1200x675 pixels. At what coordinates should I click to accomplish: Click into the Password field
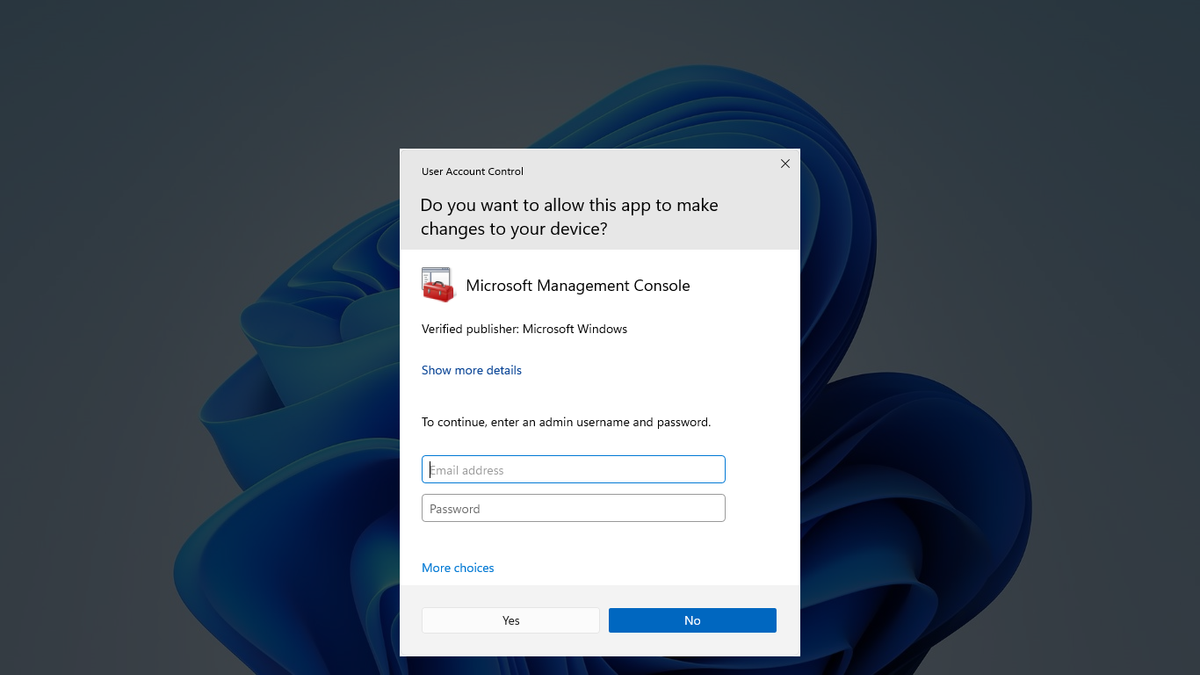point(573,508)
